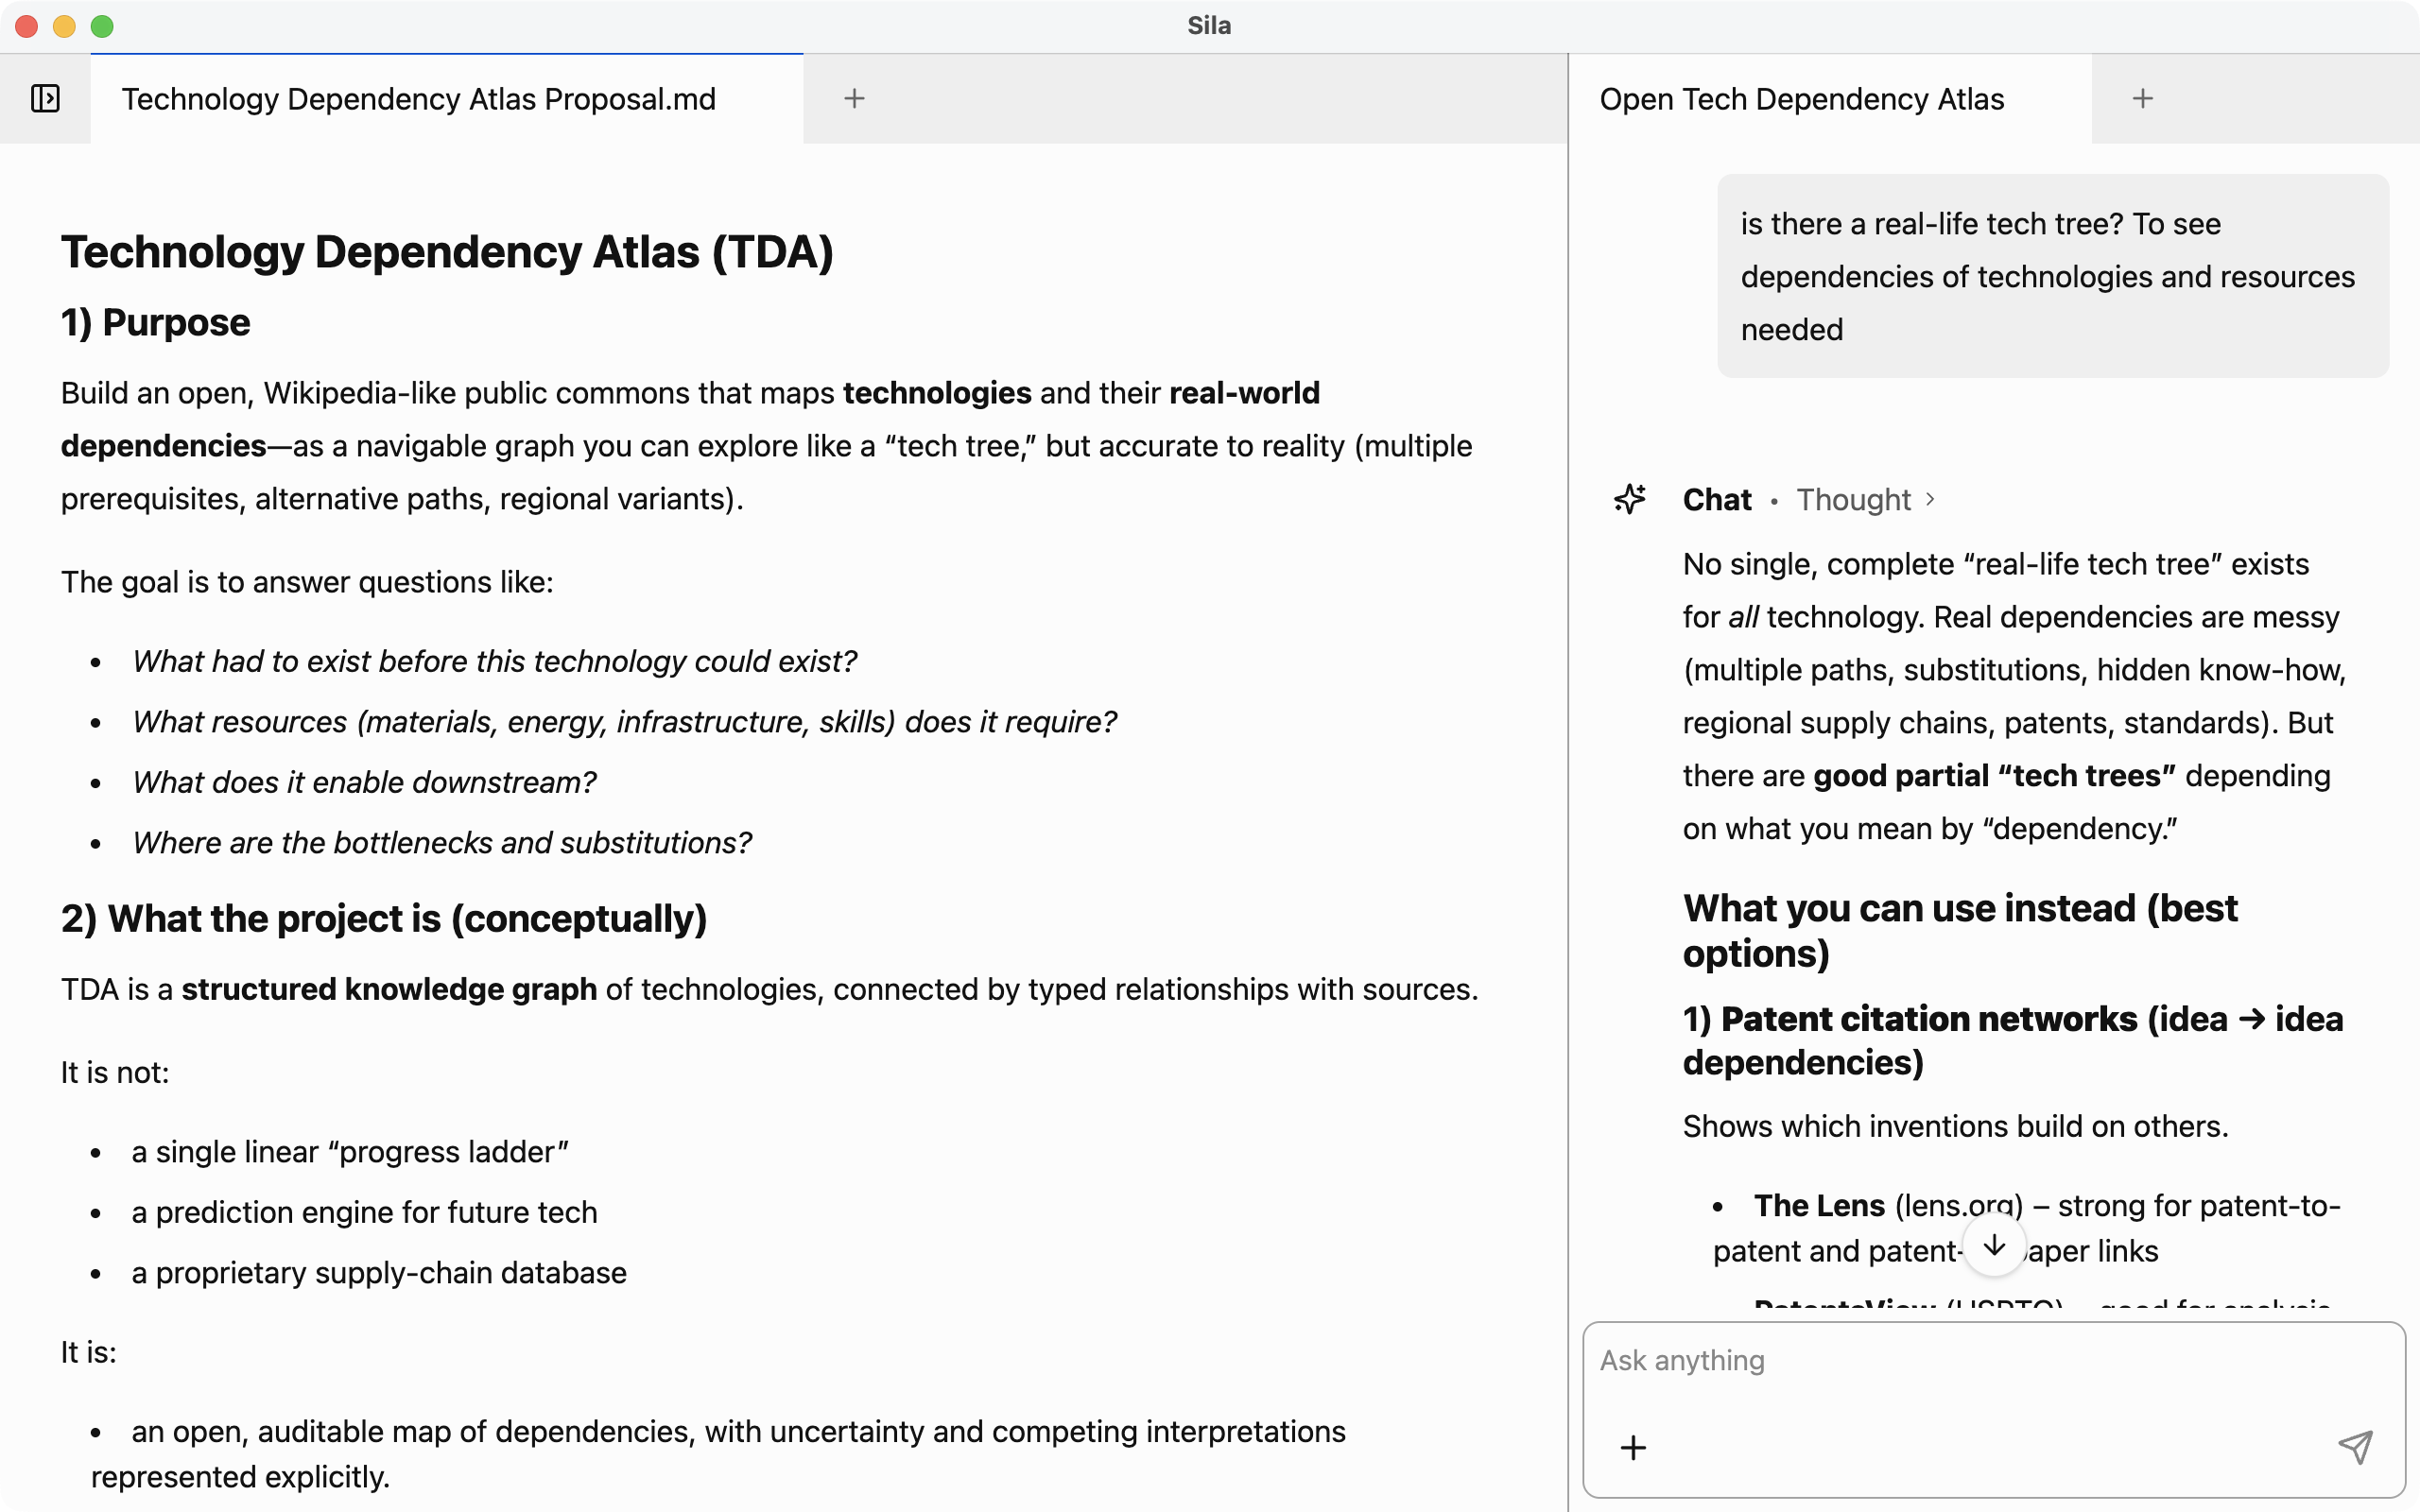Image resolution: width=2420 pixels, height=1512 pixels.
Task: Click the Sila window title bar
Action: pyautogui.click(x=1208, y=26)
